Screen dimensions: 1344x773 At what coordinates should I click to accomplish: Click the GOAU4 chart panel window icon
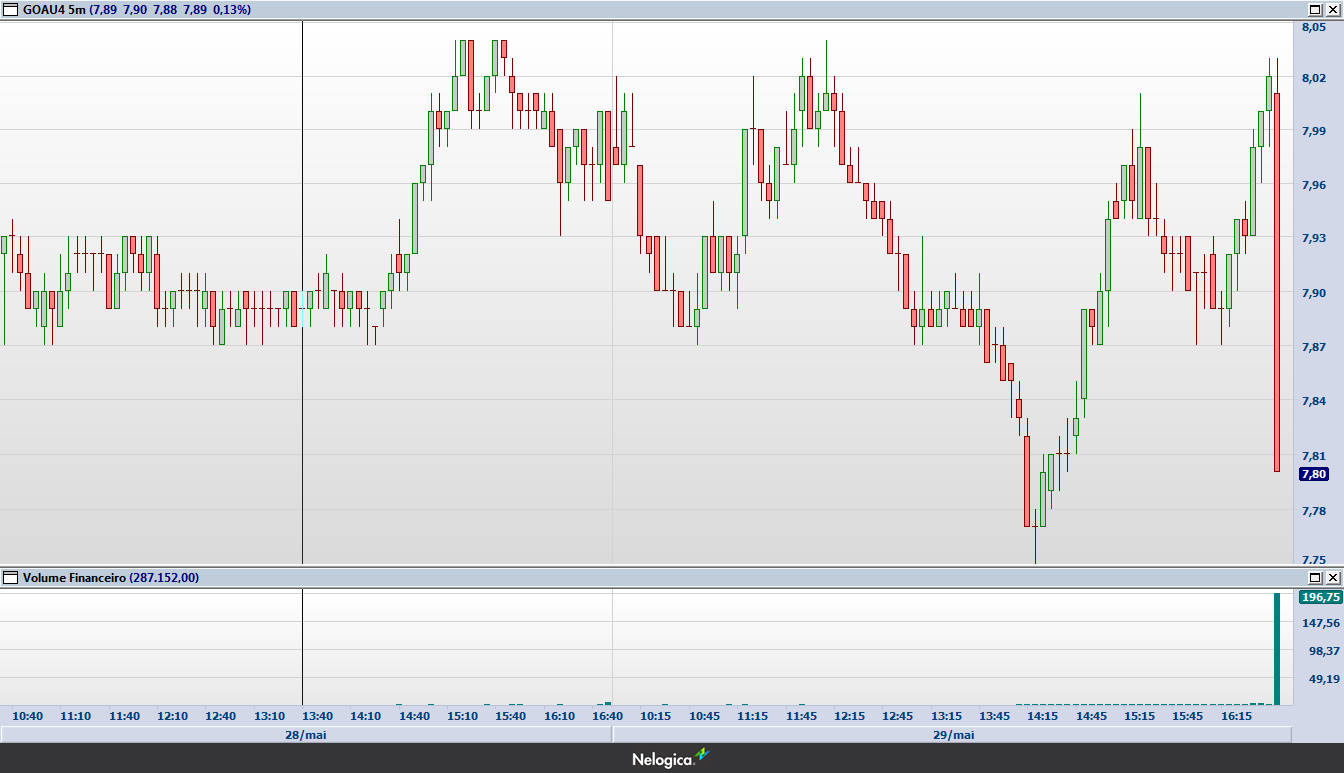click(x=11, y=9)
